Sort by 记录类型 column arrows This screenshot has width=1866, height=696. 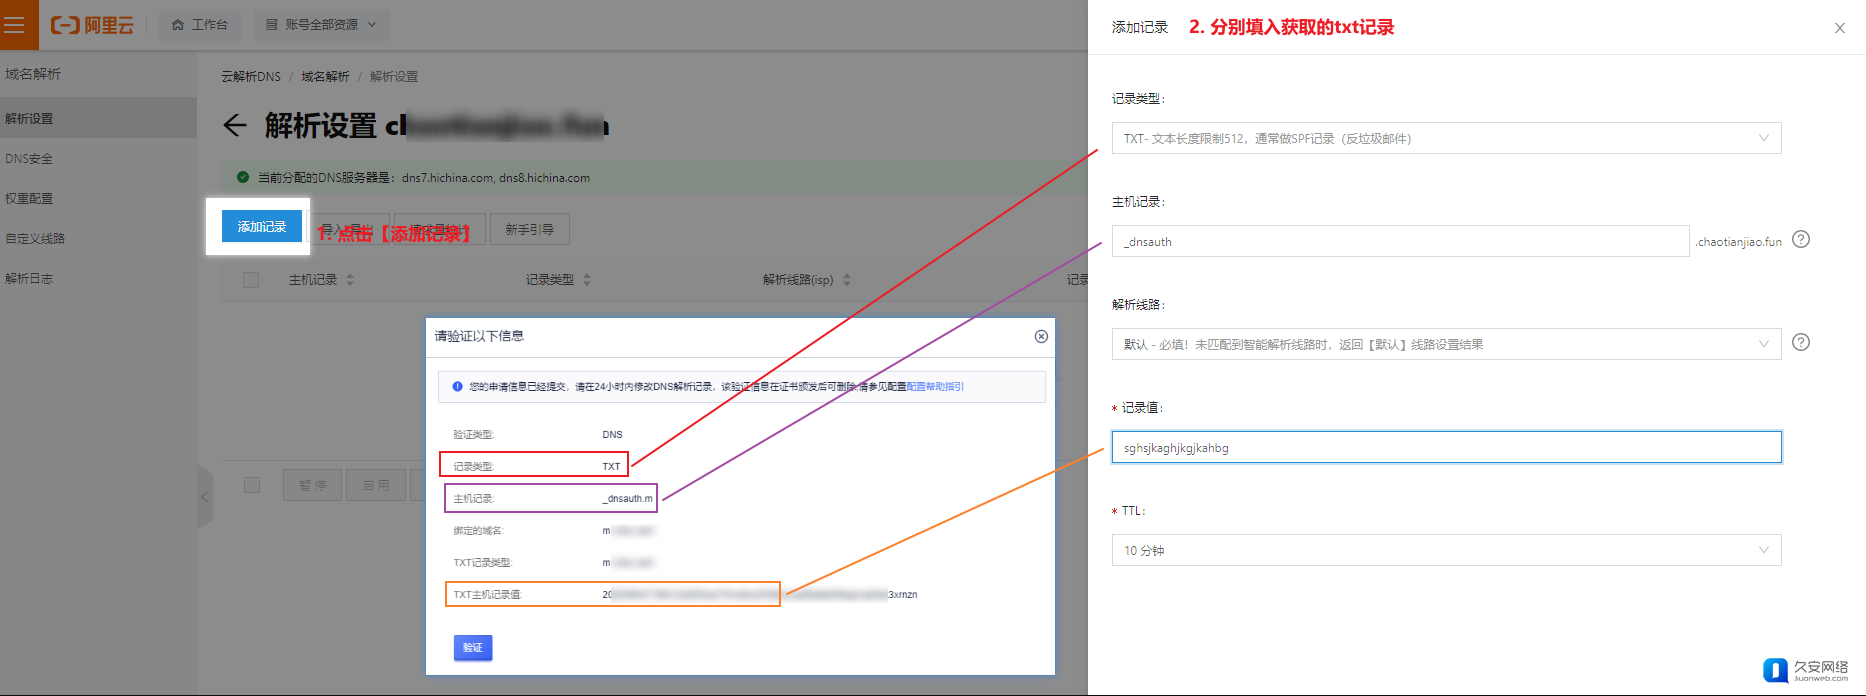pyautogui.click(x=587, y=280)
